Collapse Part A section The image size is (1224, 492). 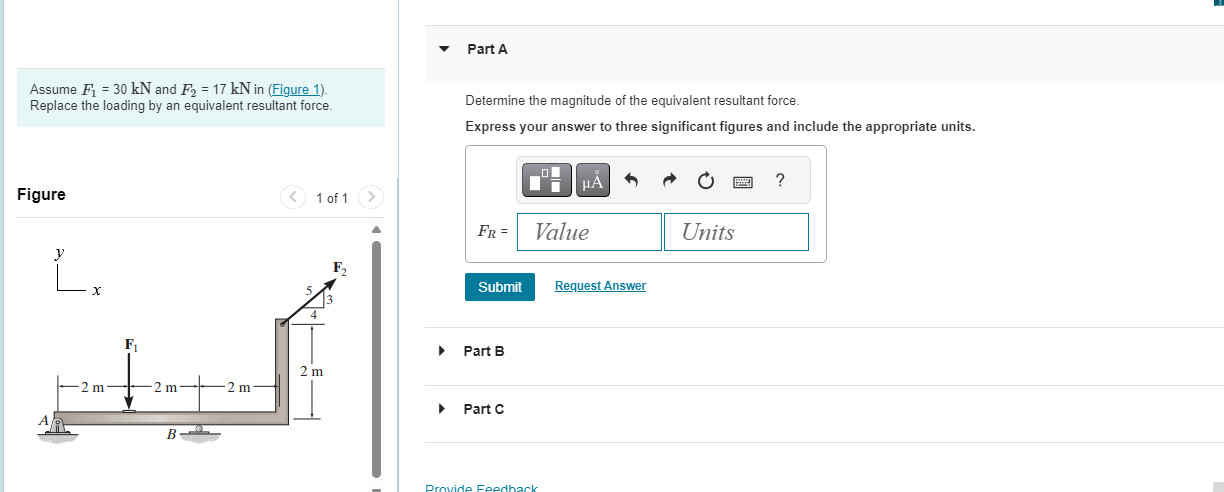445,49
